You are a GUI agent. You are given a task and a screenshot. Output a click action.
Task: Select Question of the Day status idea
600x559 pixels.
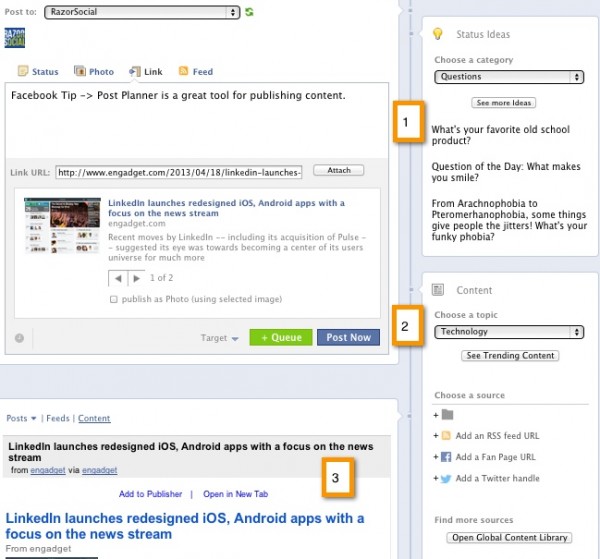click(x=506, y=172)
